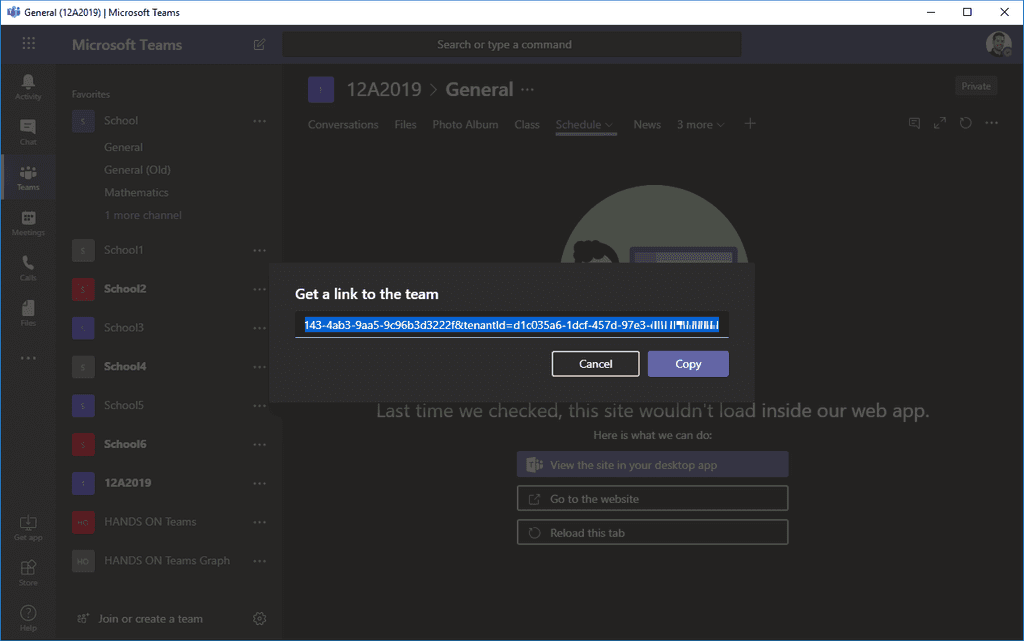
Task: Click Reload this tab button
Action: pos(652,533)
